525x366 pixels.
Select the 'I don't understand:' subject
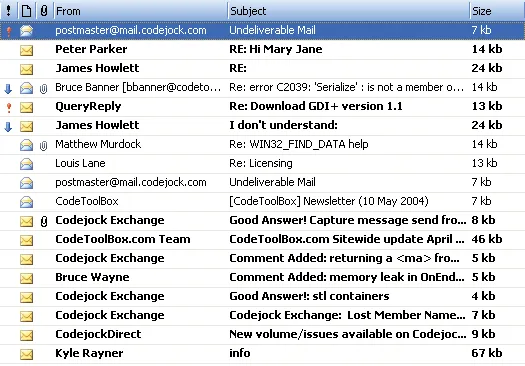click(x=283, y=125)
